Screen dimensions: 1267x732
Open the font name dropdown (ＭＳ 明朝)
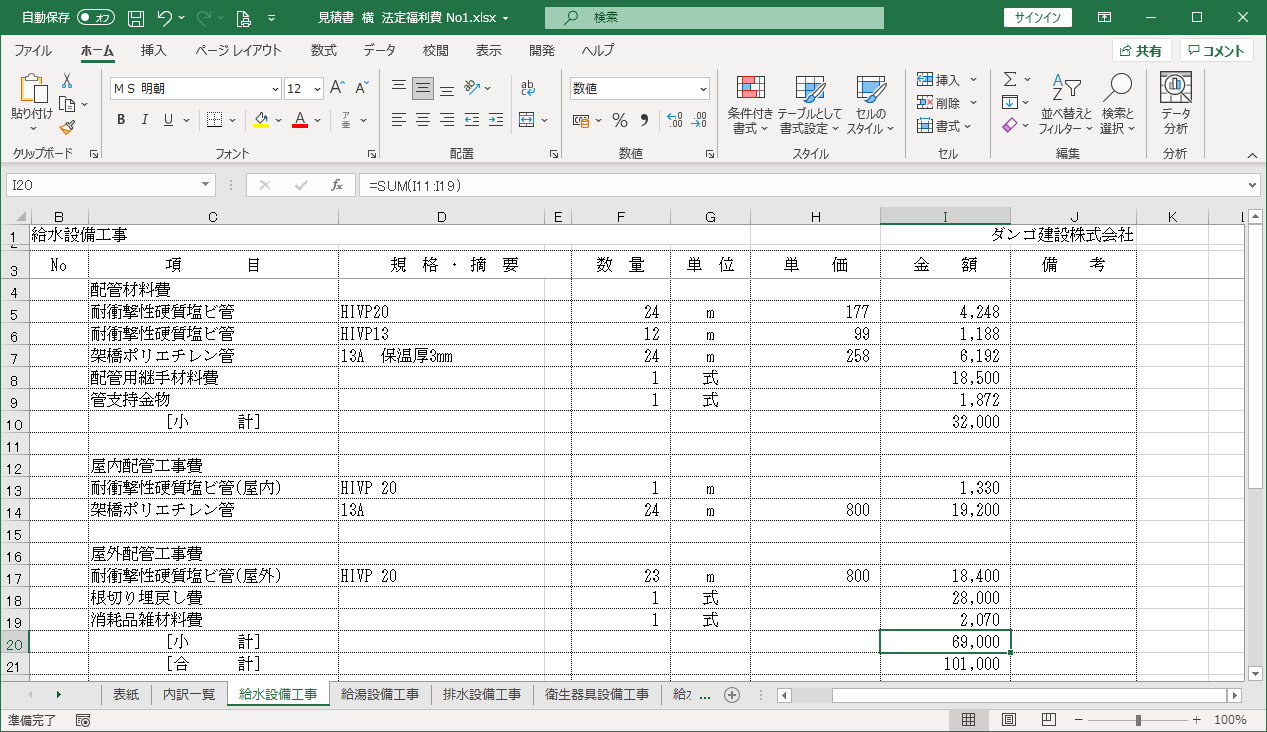(x=274, y=89)
